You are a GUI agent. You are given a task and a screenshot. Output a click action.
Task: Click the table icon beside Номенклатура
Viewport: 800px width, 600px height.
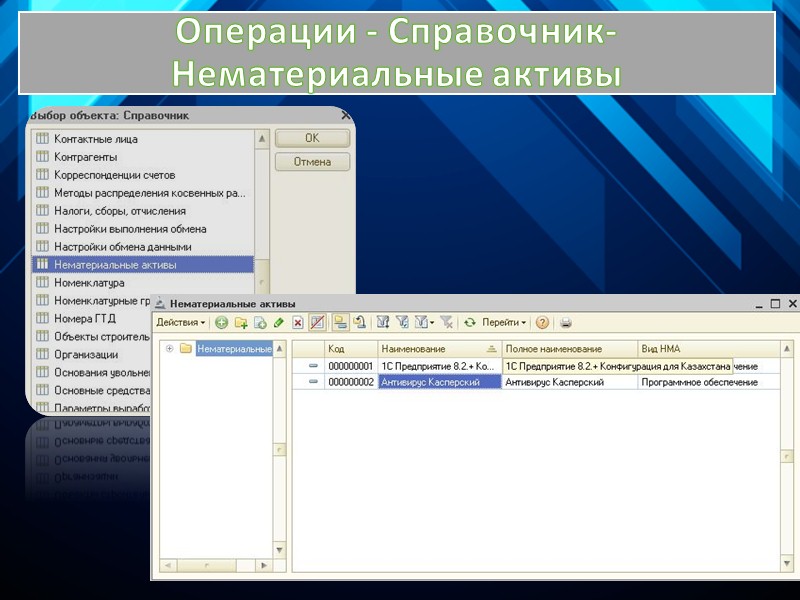click(42, 282)
